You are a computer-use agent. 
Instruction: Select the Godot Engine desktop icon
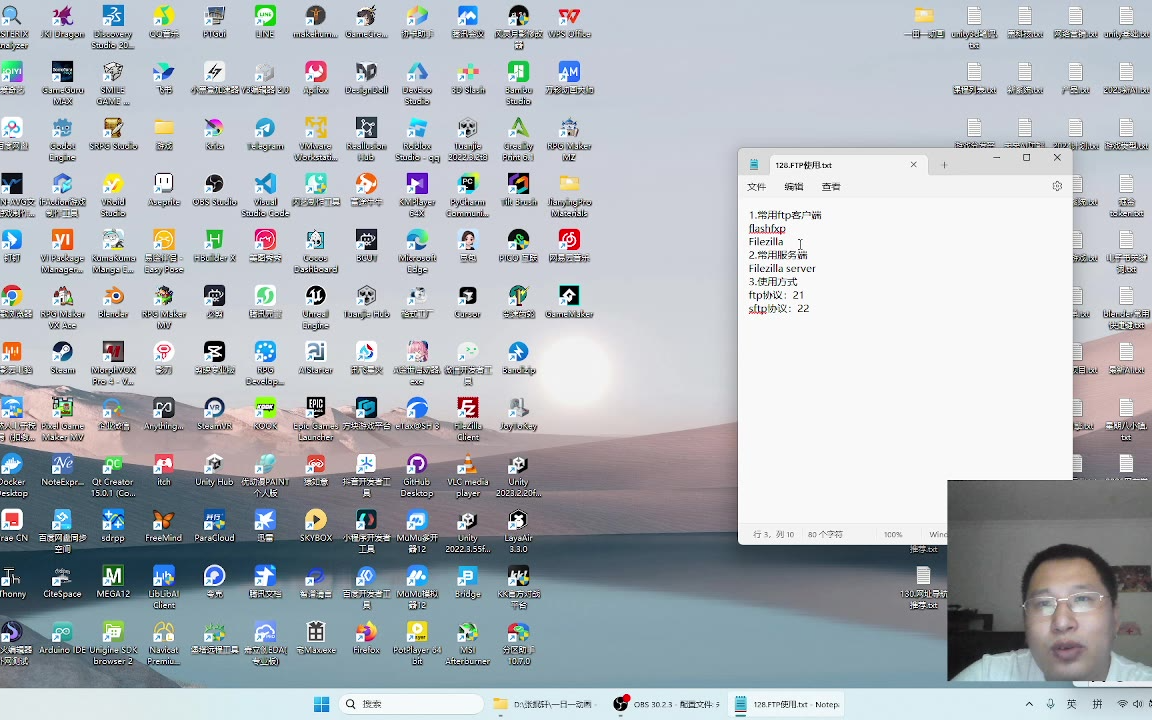click(x=62, y=139)
